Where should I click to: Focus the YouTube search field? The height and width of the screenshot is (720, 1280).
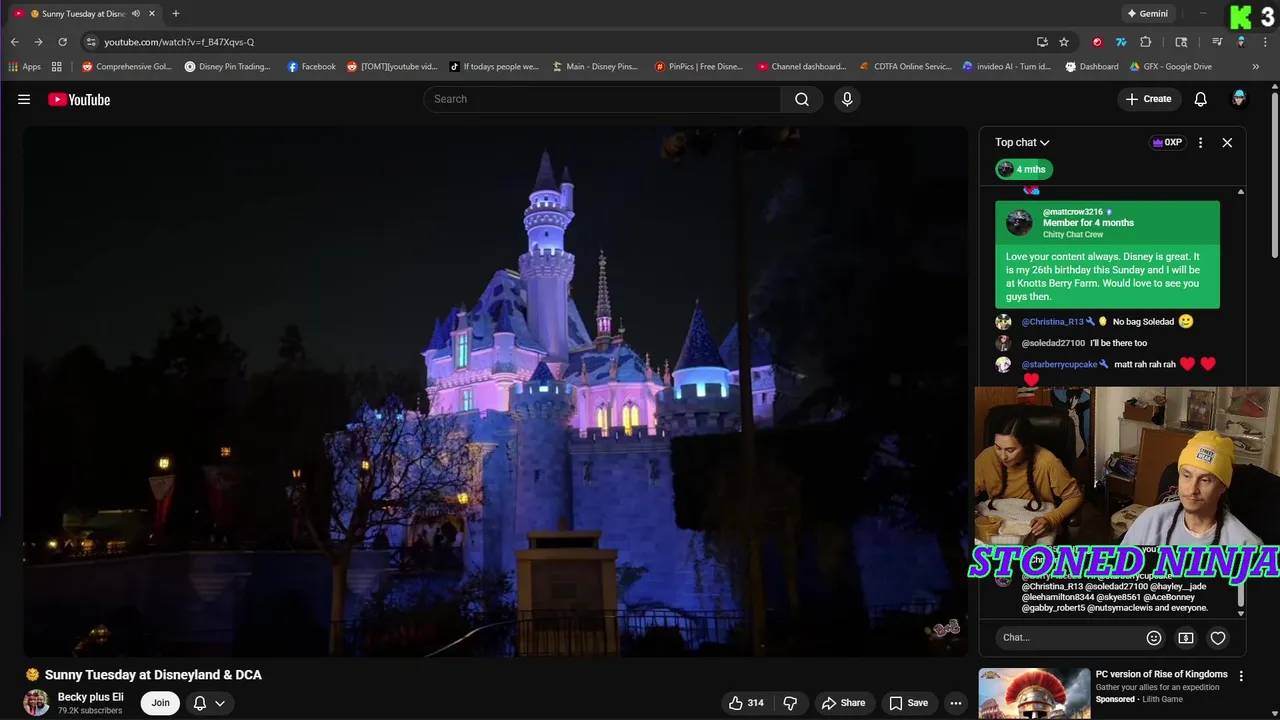point(602,99)
